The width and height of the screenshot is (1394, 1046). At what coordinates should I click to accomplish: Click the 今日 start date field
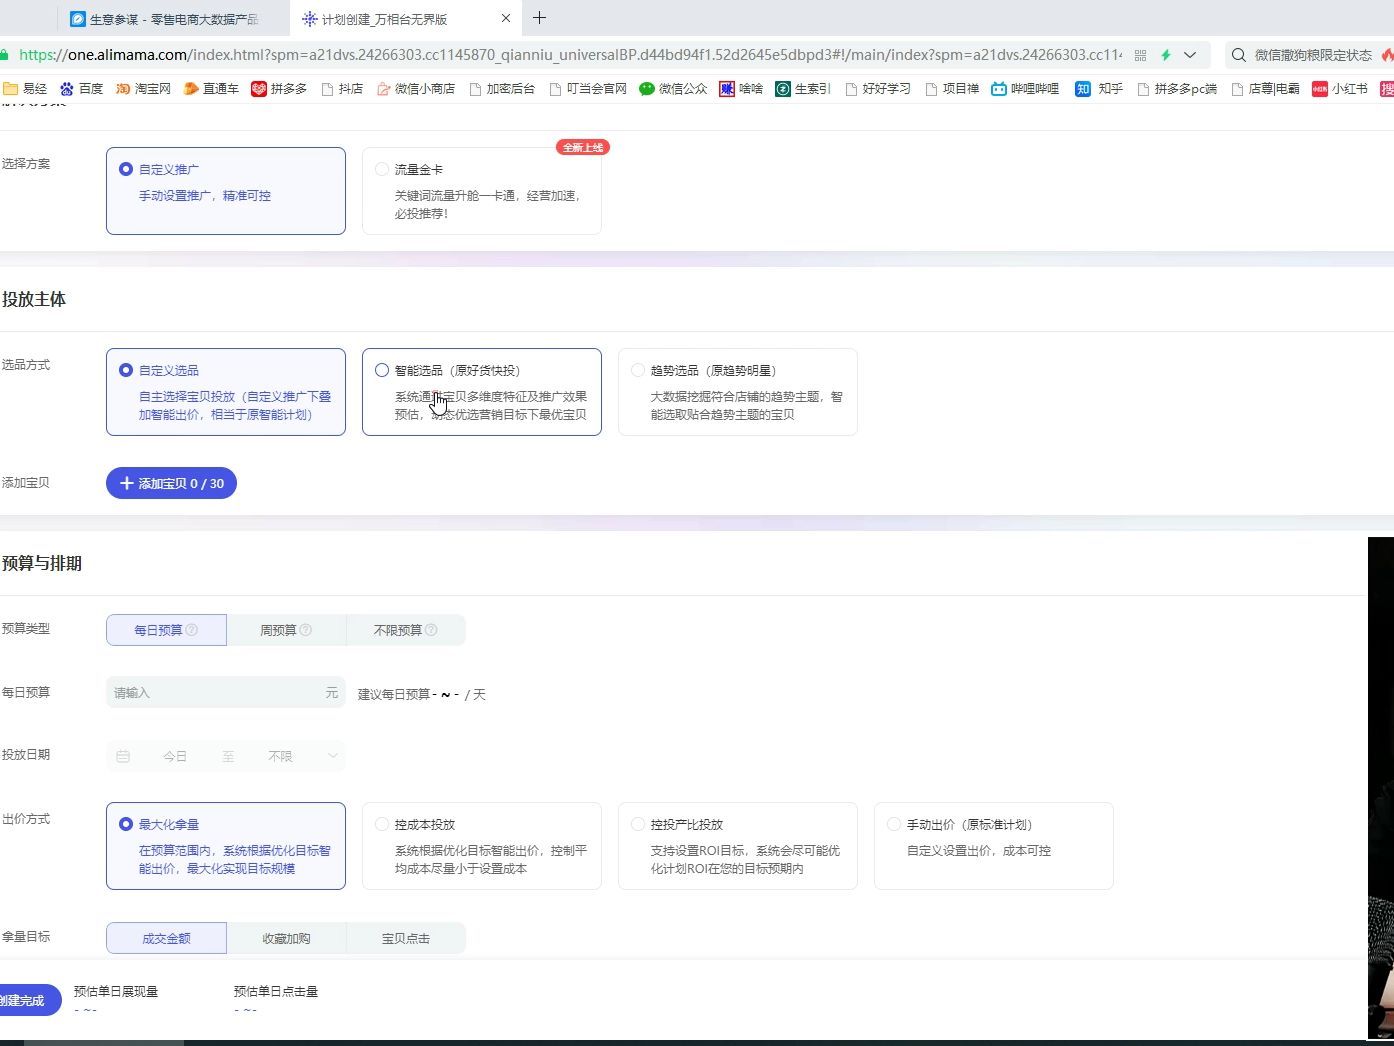[x=175, y=756]
